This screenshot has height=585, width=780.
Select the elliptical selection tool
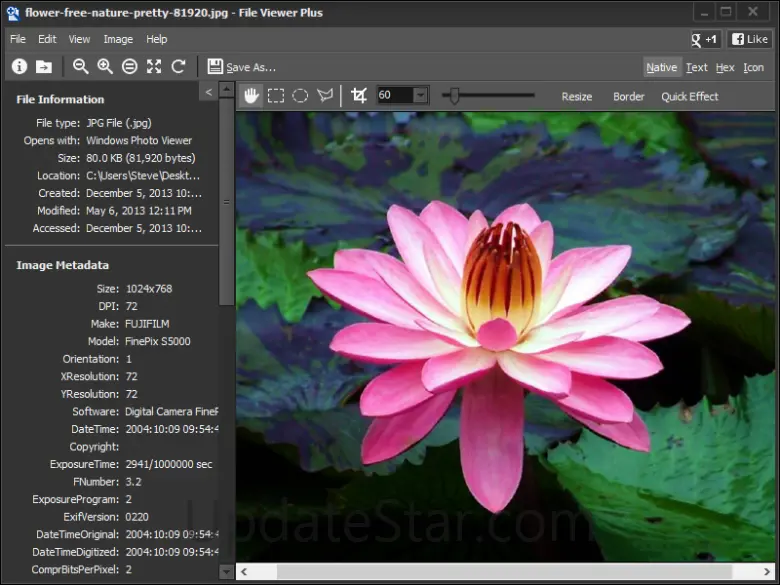point(300,96)
